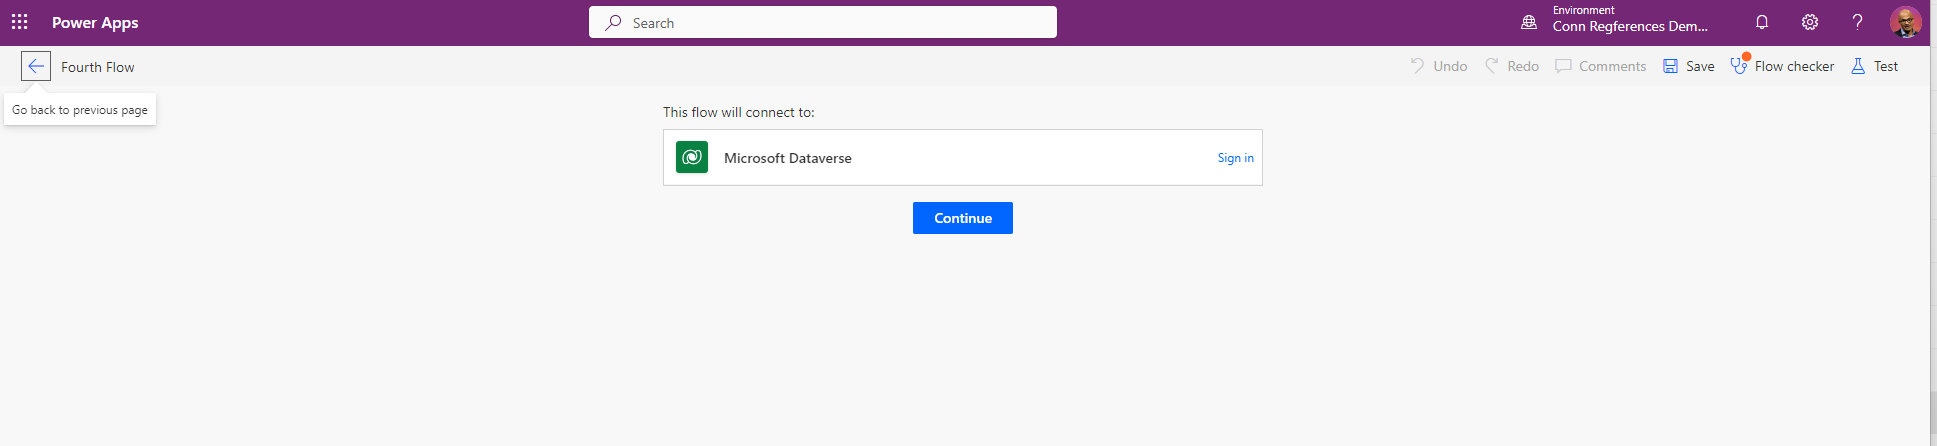The height and width of the screenshot is (446, 1937).
Task: Open the Help question mark
Action: point(1857,22)
